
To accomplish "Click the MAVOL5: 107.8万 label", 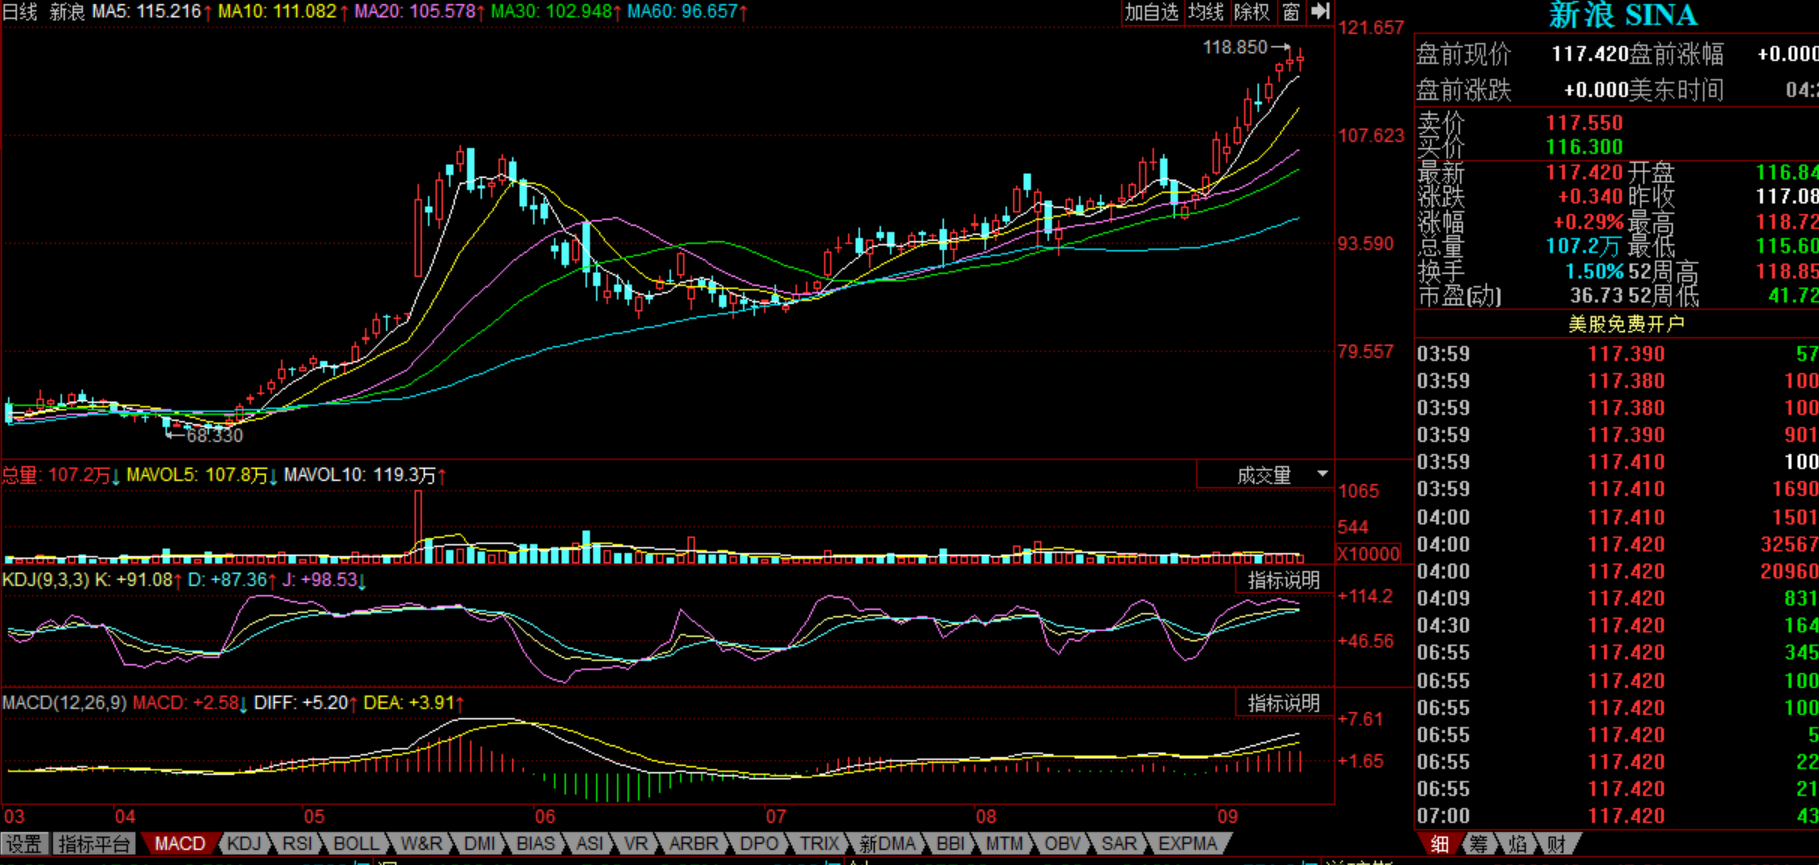I will point(197,475).
